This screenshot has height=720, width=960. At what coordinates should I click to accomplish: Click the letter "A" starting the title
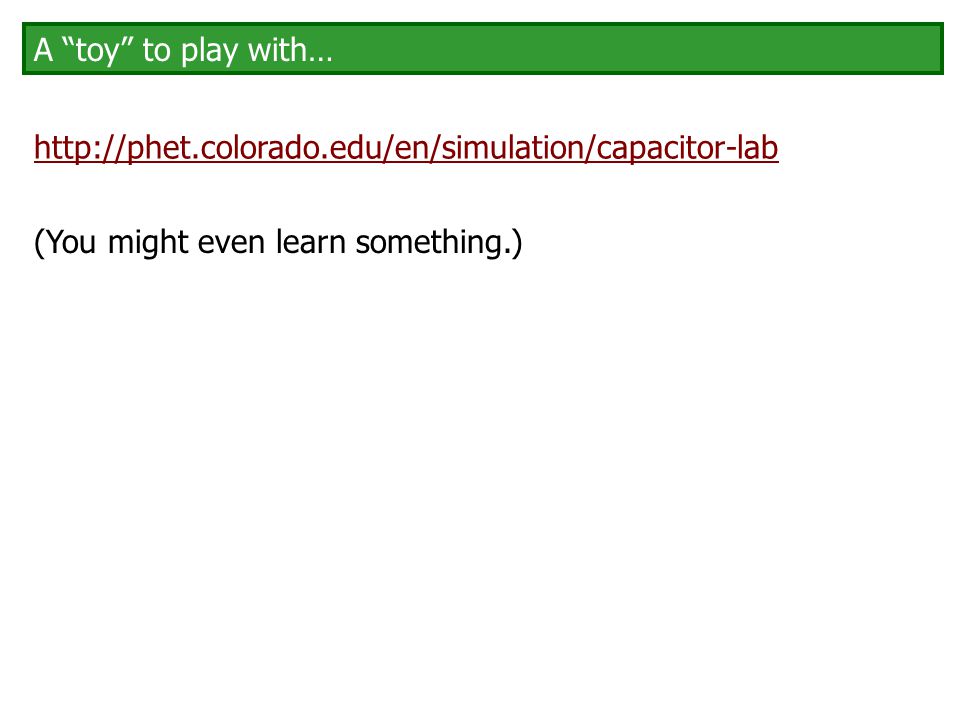pyautogui.click(x=43, y=50)
